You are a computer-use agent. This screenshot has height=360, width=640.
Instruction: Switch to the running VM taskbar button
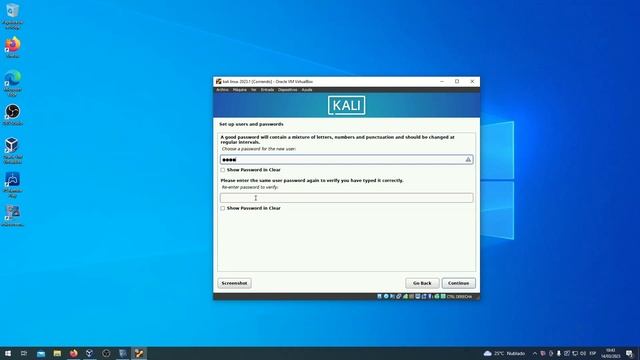(139, 353)
